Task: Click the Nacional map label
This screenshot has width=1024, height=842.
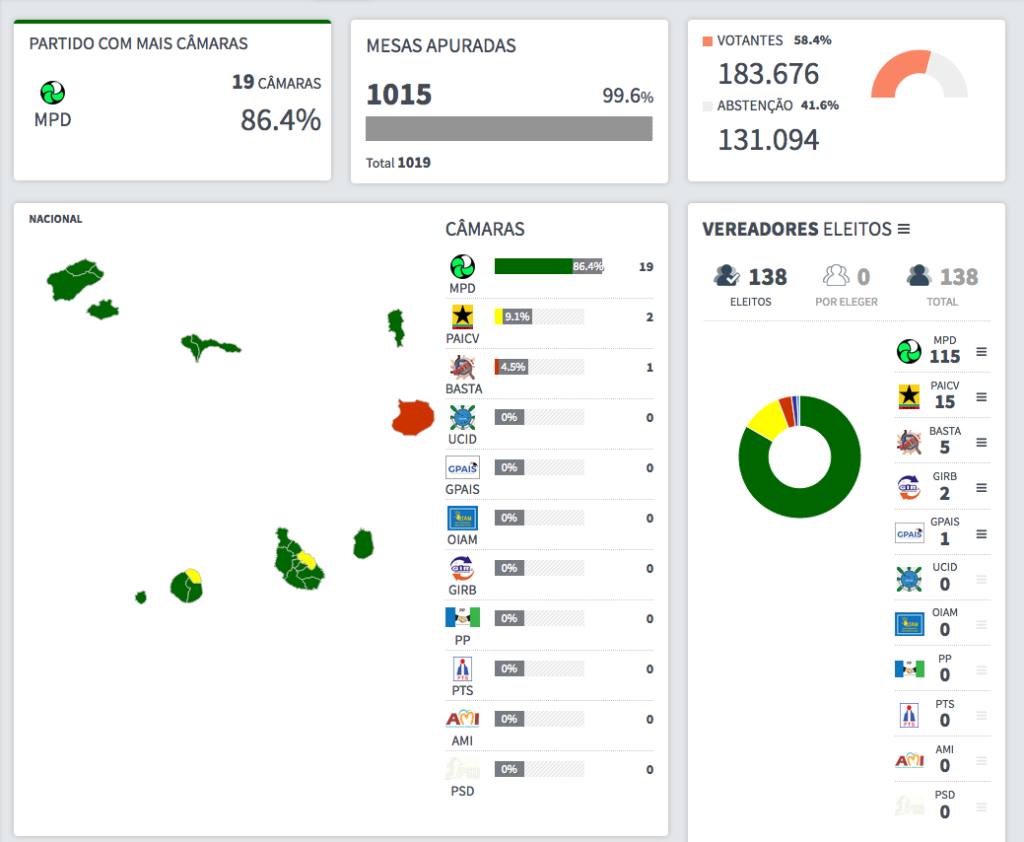Action: tap(56, 219)
